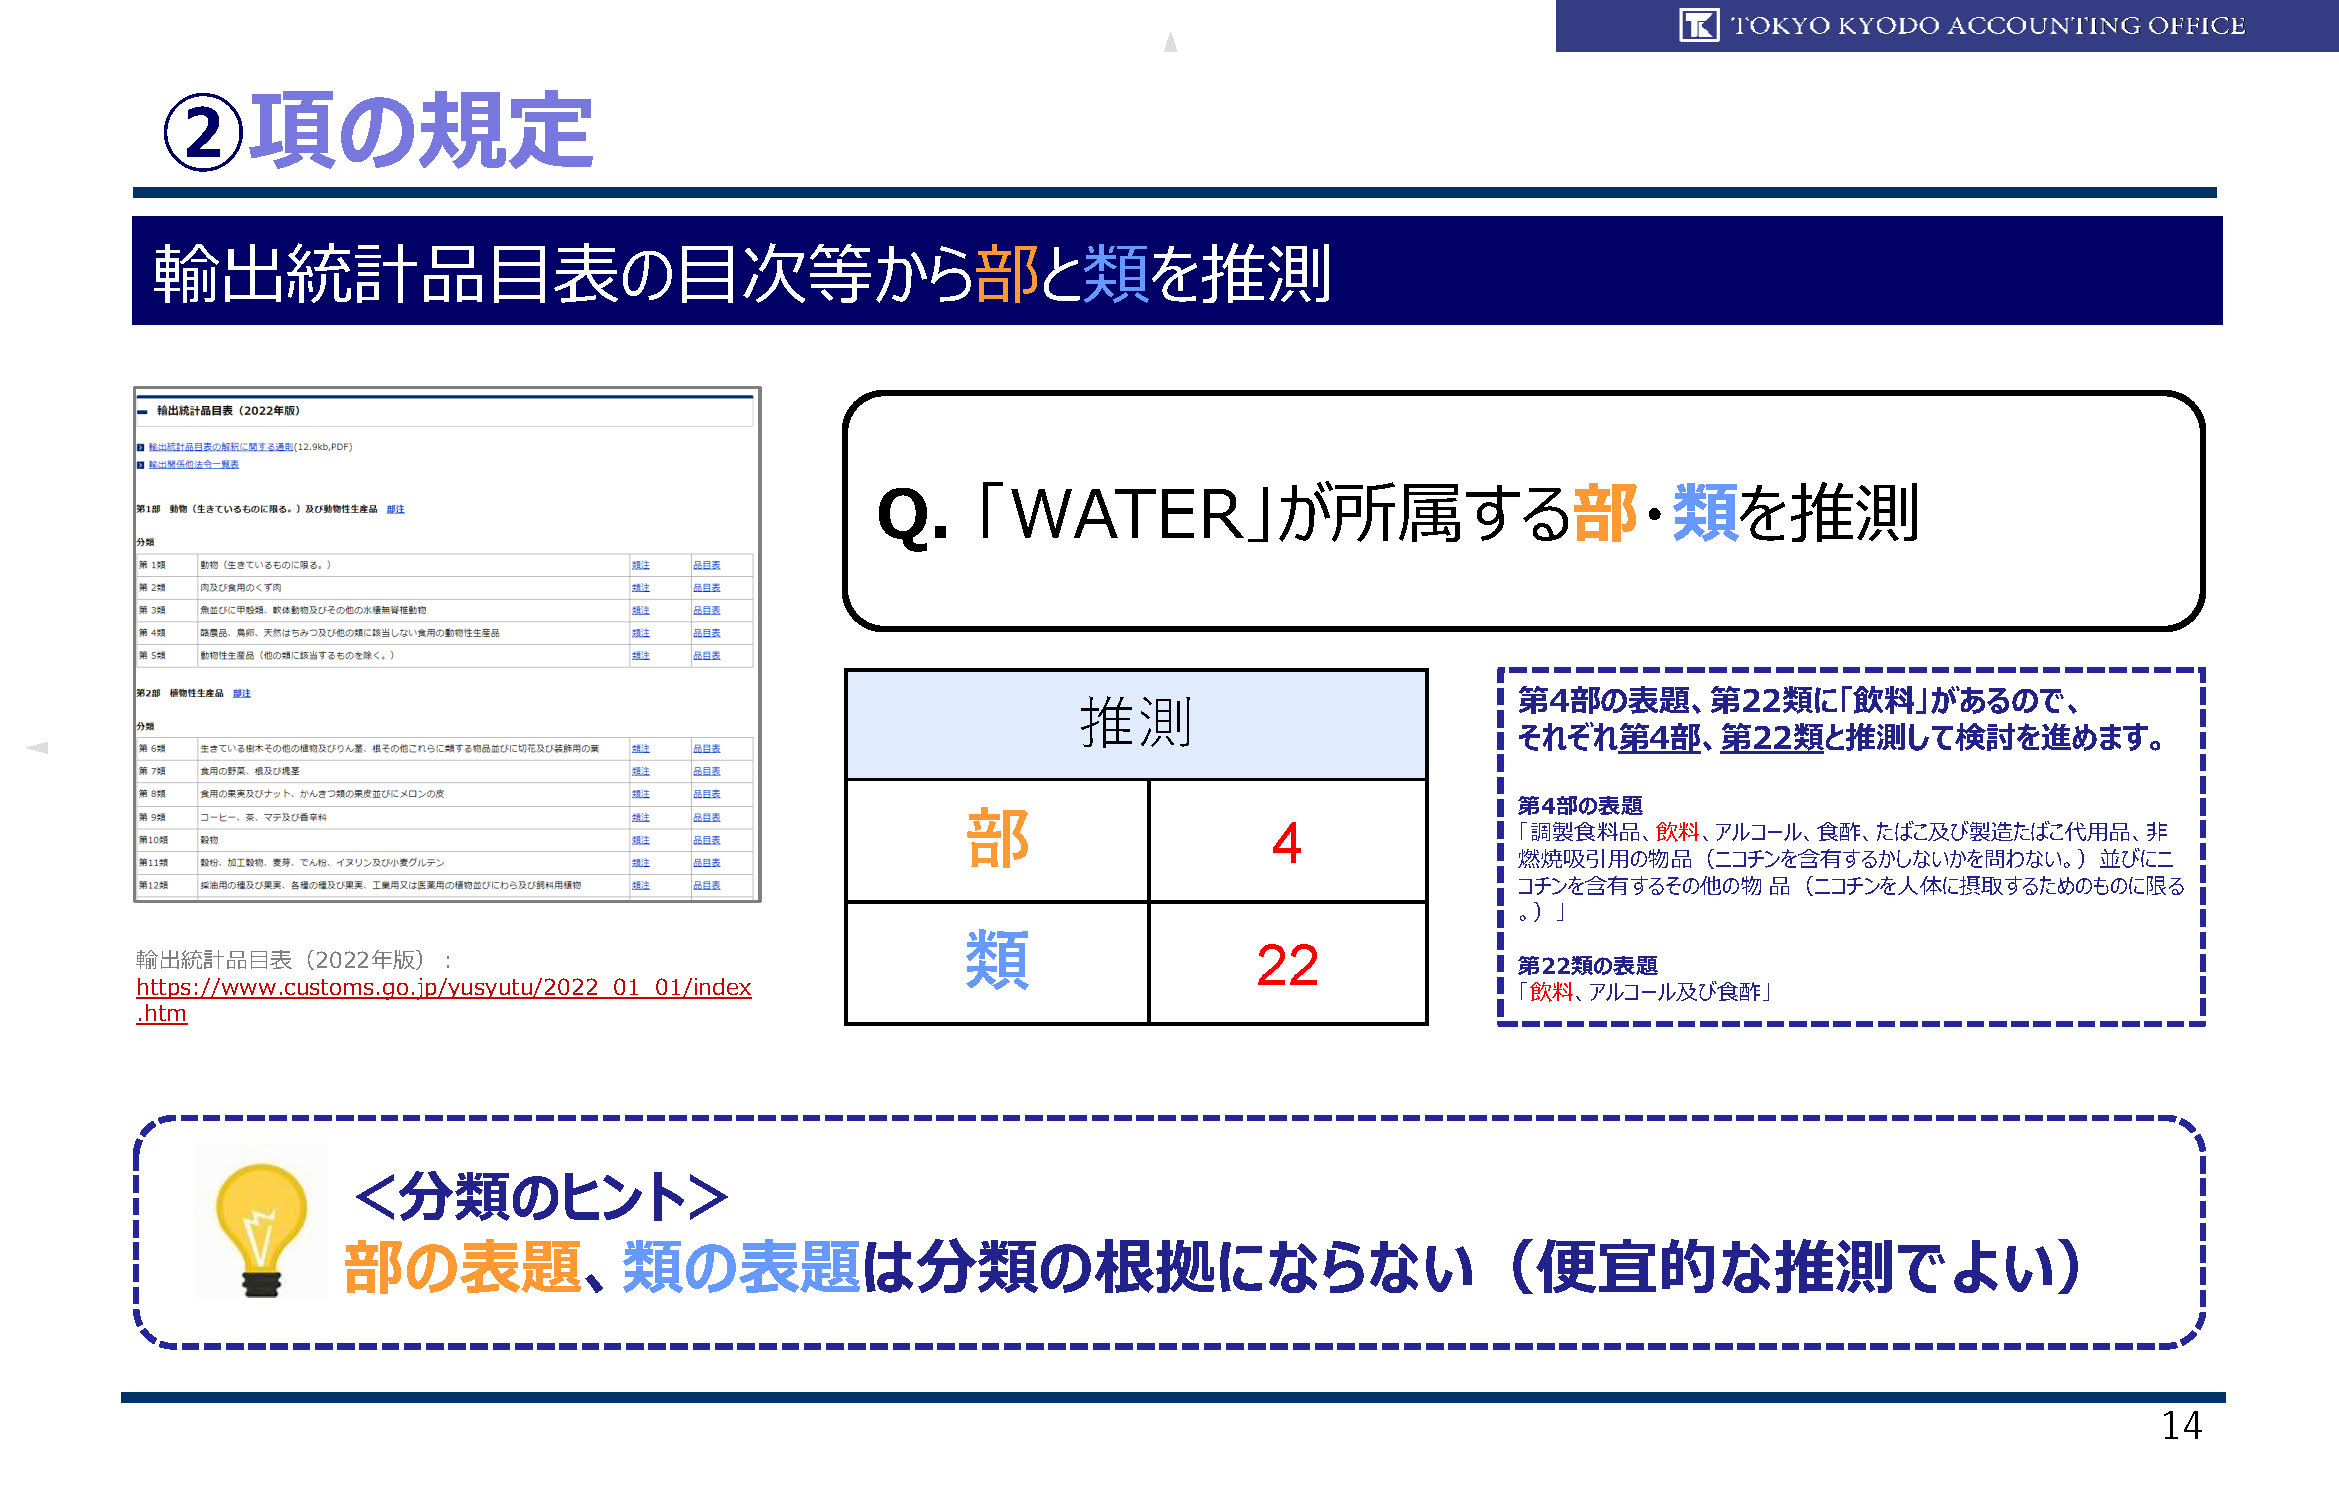Click the red 4 cell in 推測 table
This screenshot has height=1497, width=2339.
coord(1287,842)
